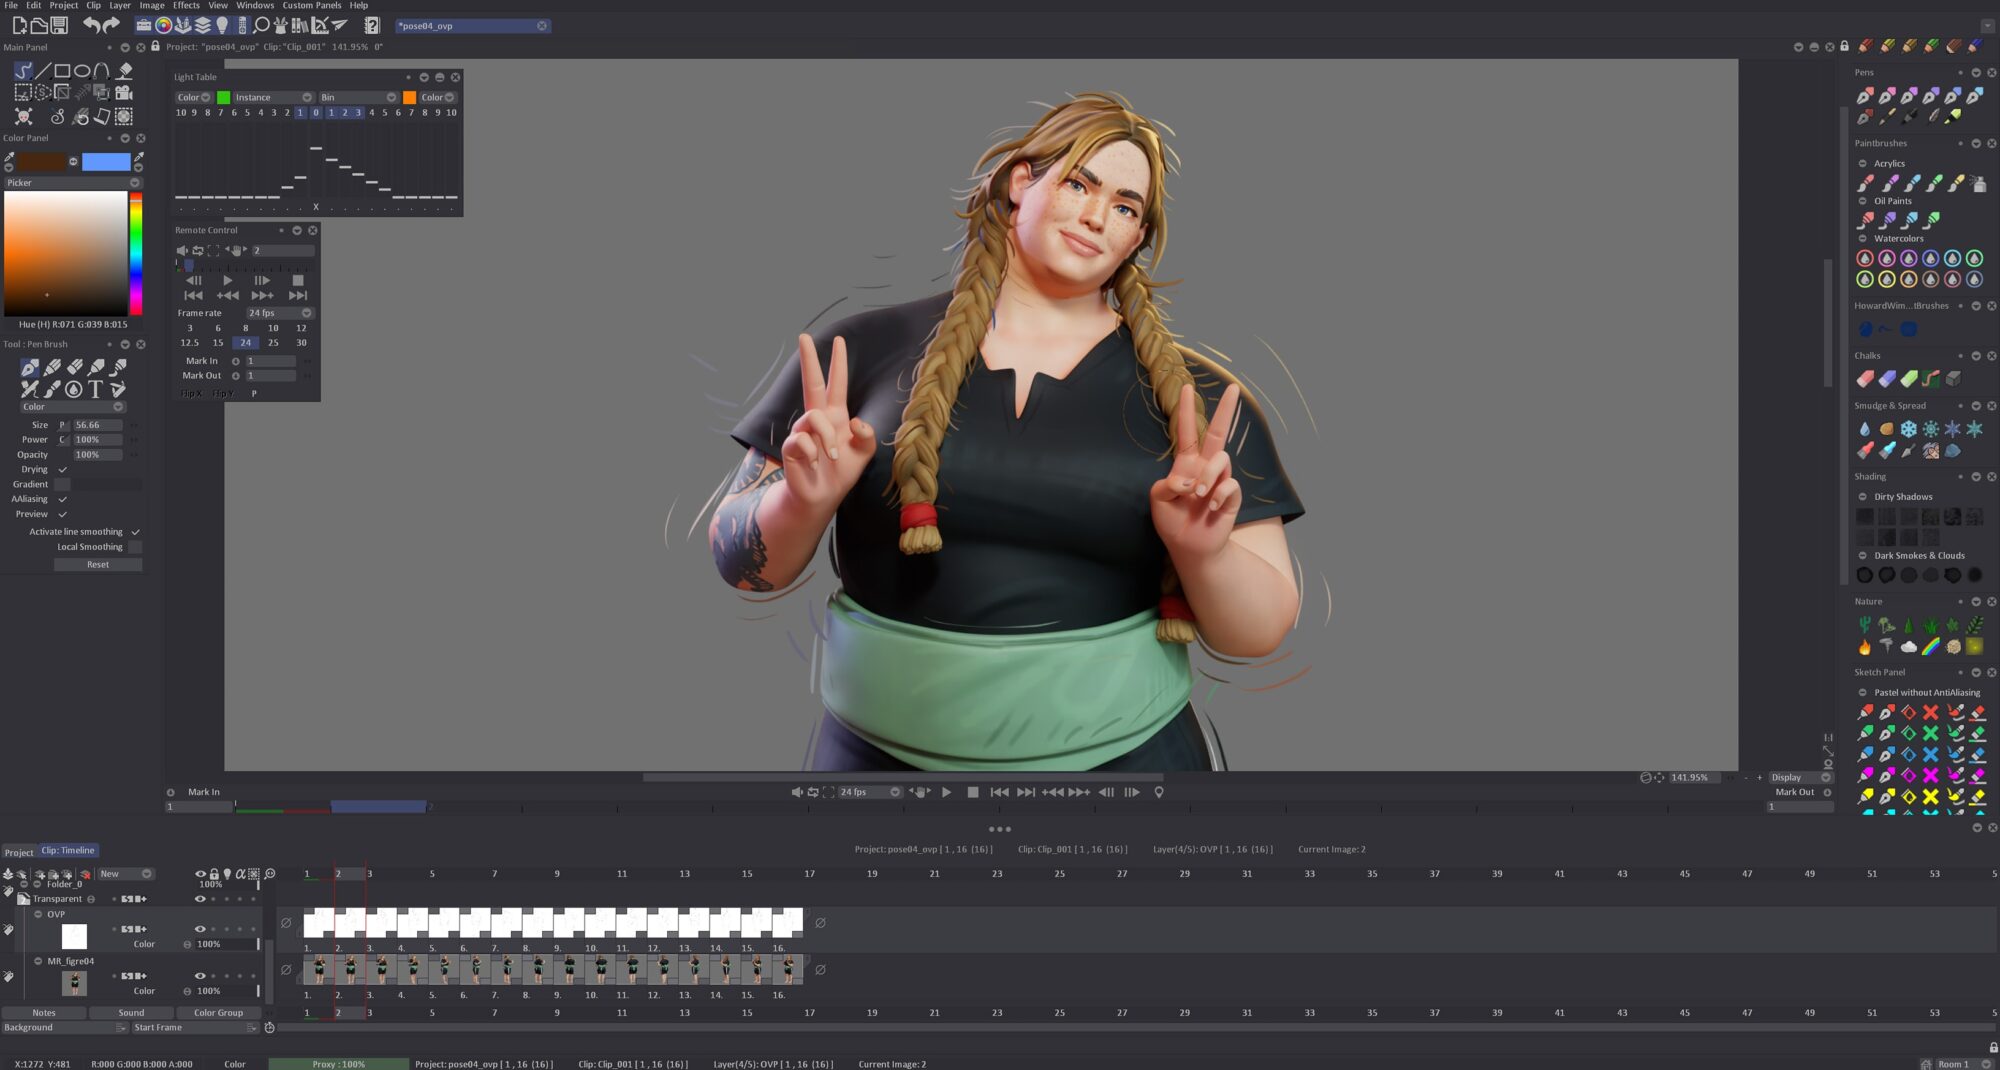
Task: Toggle the Activate line smoothing checkbox
Action: tap(135, 532)
